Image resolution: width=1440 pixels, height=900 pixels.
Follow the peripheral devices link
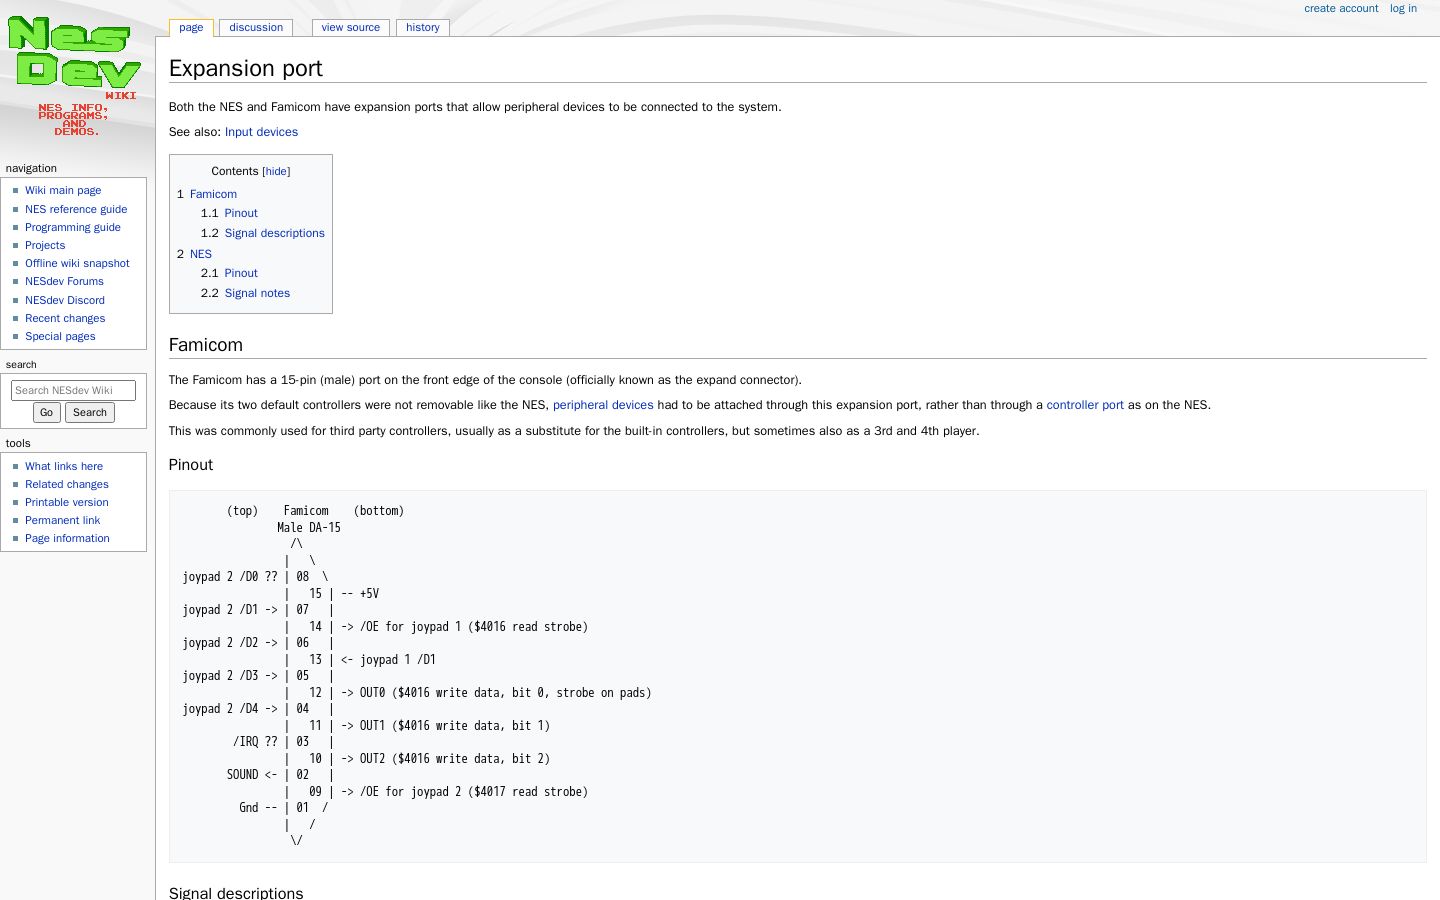(x=603, y=405)
